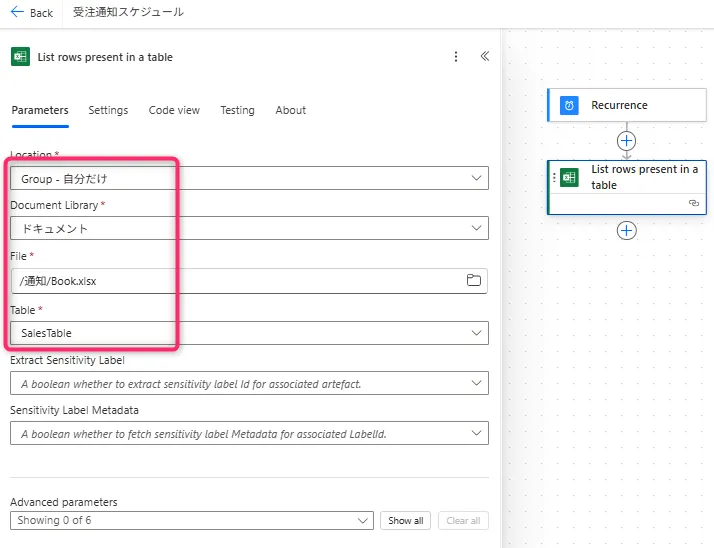Viewport: 714px width, 548px height.
Task: Expand the Table dropdown showing SalesTable
Action: coord(475,332)
